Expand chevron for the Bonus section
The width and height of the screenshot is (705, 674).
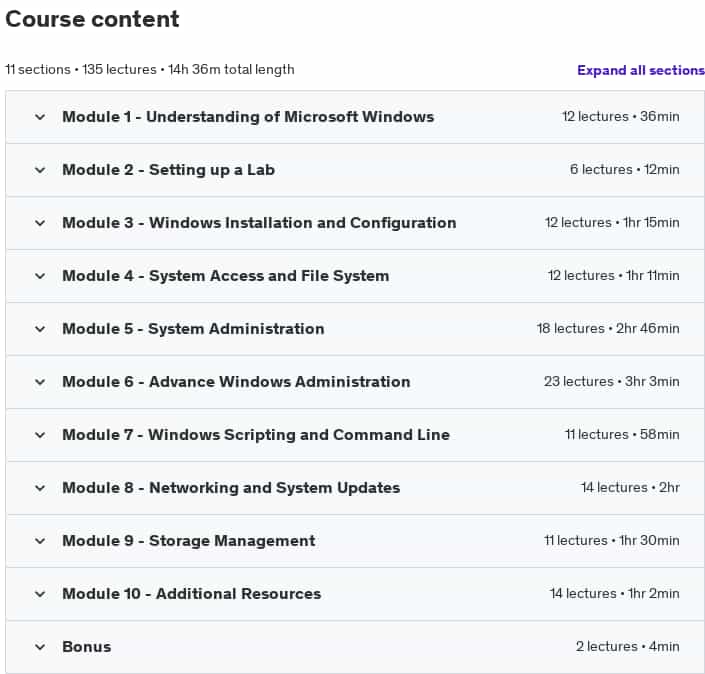pos(40,647)
